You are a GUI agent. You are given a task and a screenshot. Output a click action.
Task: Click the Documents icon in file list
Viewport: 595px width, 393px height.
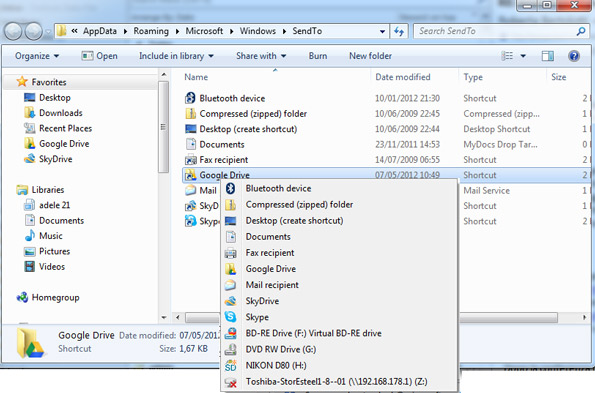point(190,144)
